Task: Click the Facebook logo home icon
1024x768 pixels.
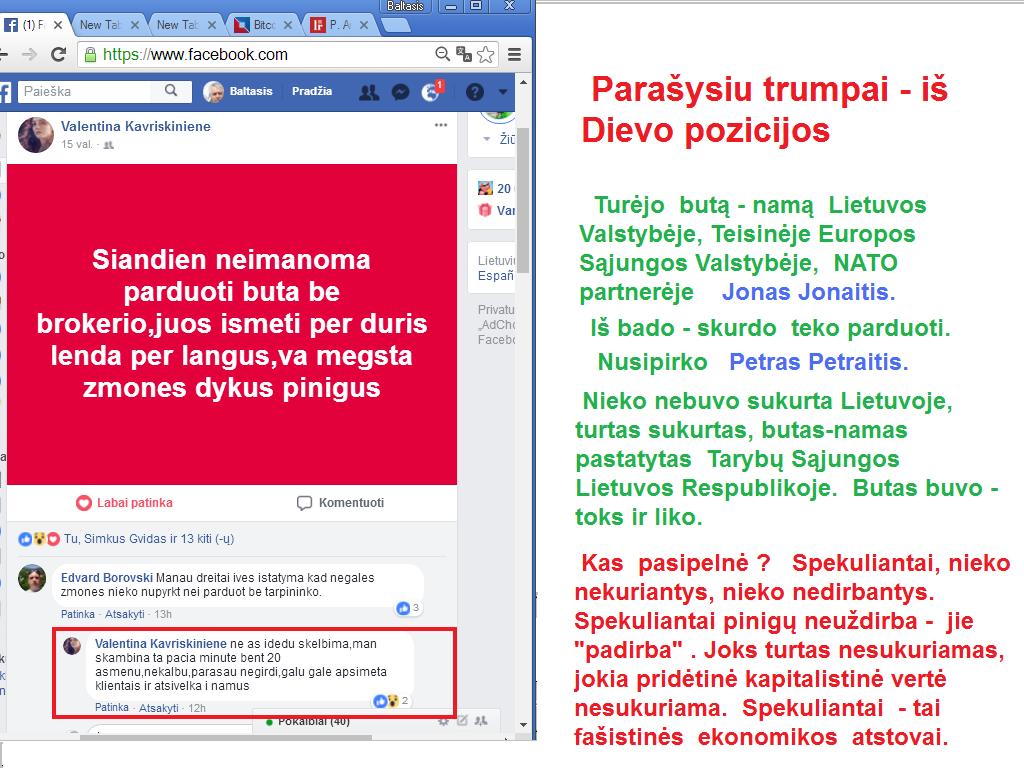Action: click(x=5, y=92)
